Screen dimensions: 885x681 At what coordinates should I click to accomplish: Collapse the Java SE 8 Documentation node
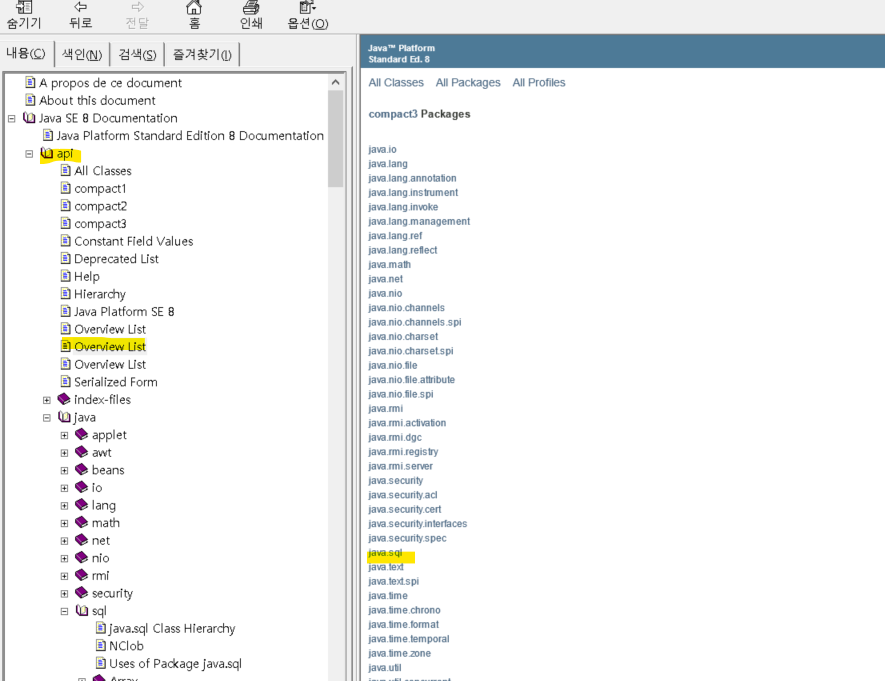pos(11,118)
